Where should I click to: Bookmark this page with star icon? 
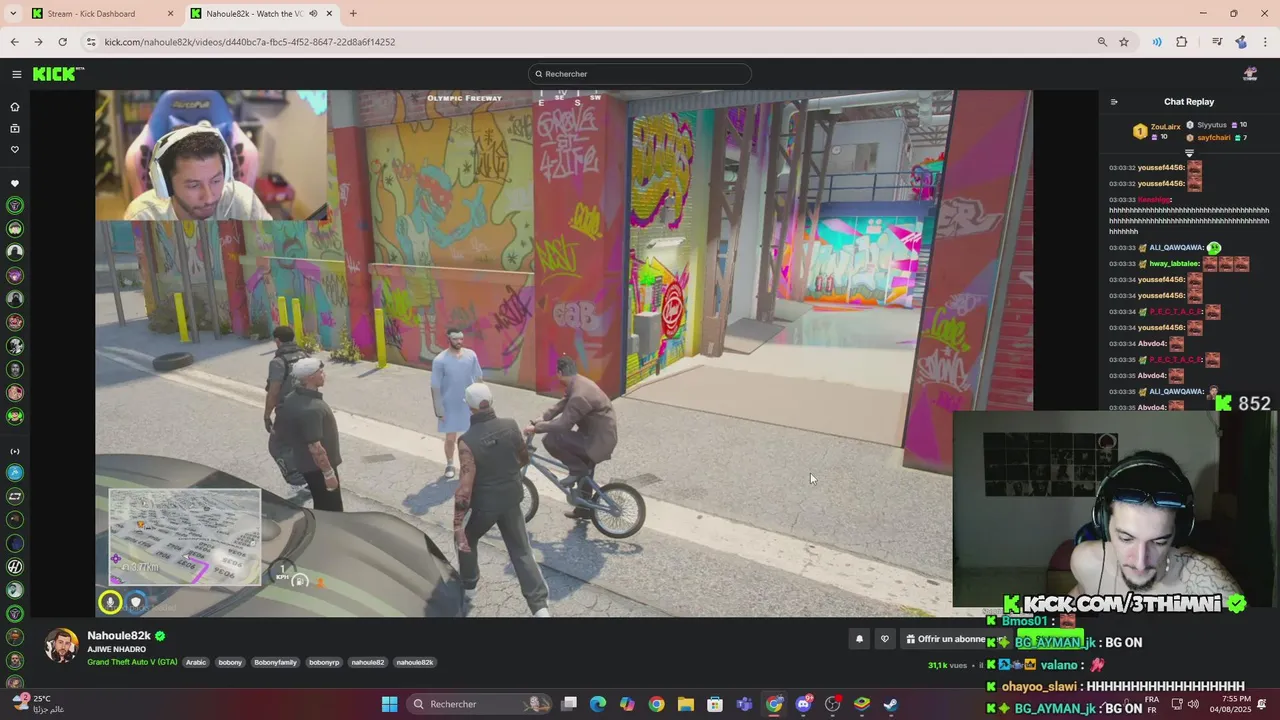click(1124, 42)
